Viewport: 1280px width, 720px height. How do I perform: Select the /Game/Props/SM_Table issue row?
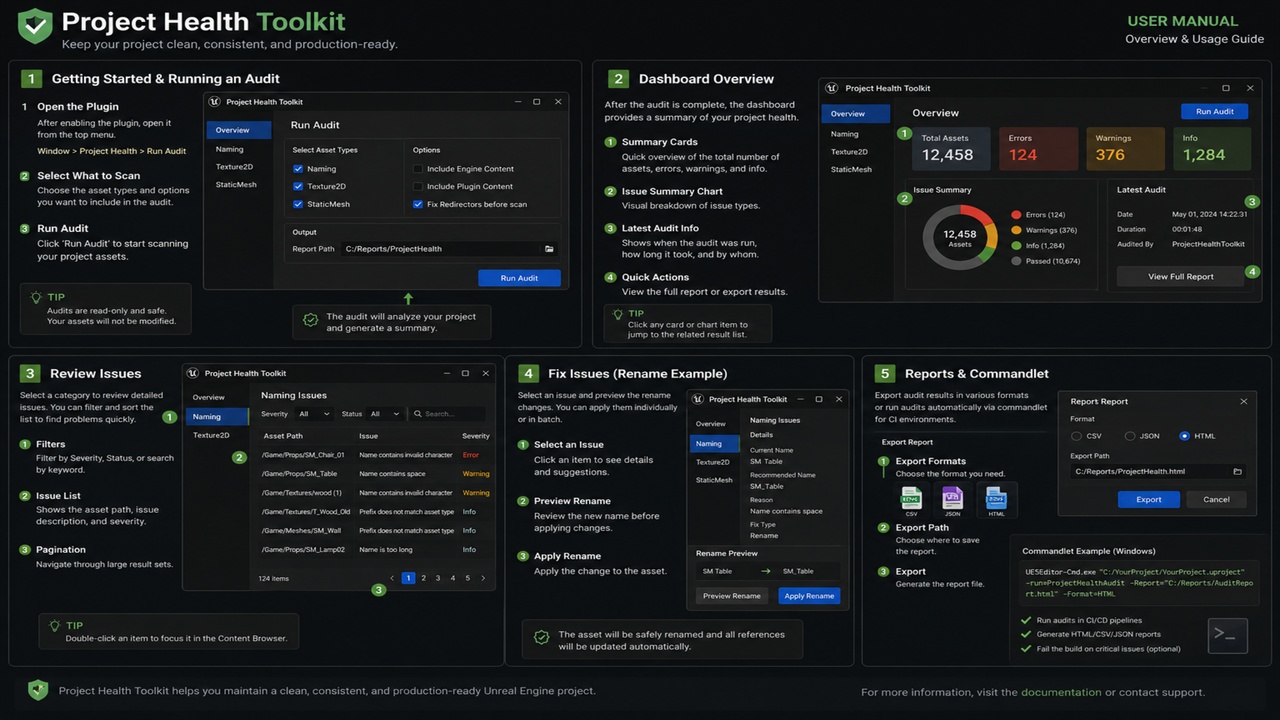click(x=375, y=474)
